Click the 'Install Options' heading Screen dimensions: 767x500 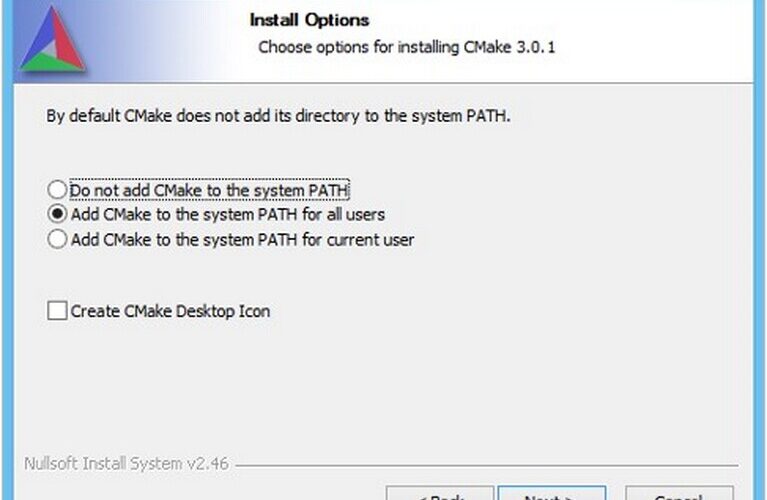click(309, 20)
